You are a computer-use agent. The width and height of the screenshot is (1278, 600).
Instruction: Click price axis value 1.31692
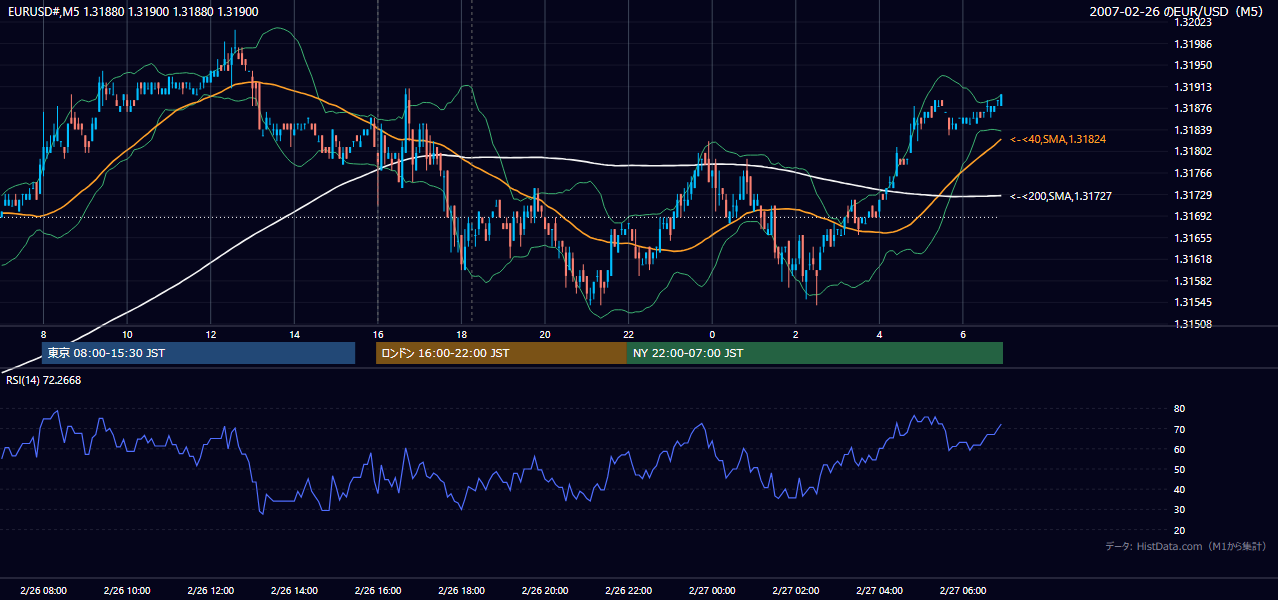[1193, 216]
